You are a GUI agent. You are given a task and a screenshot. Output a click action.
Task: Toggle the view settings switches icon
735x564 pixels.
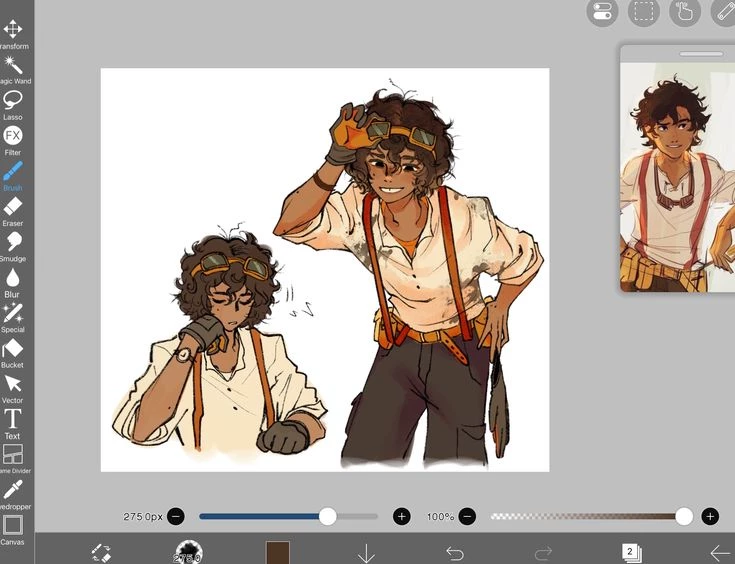601,12
